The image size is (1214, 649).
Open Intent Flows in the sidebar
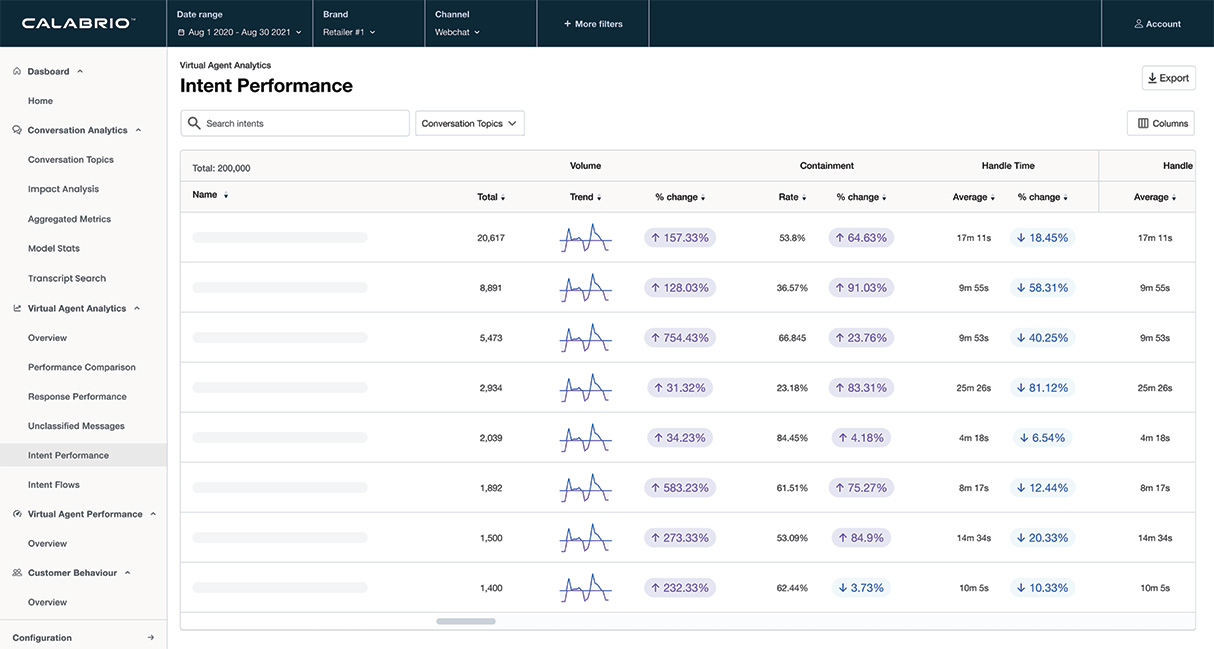click(x=54, y=485)
